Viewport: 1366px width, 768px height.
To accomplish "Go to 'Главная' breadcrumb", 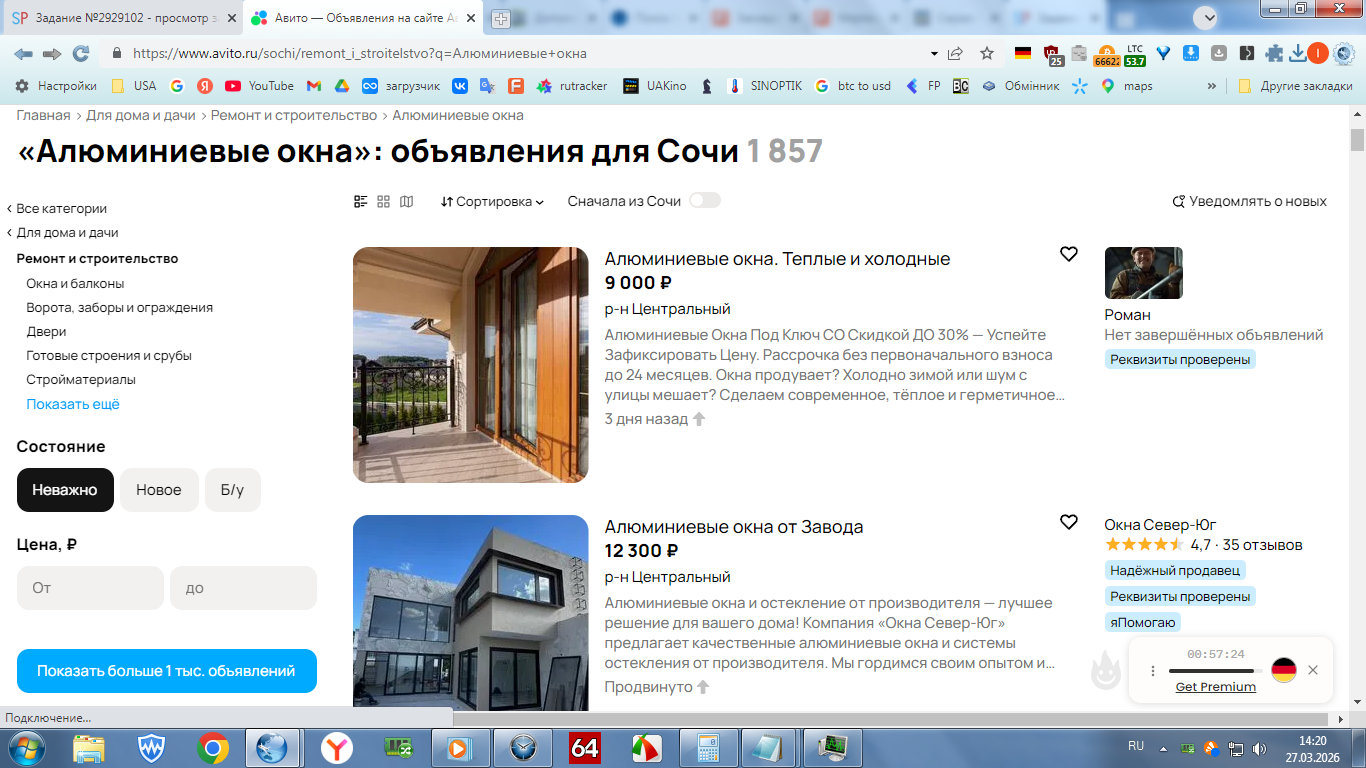I will pyautogui.click(x=43, y=115).
